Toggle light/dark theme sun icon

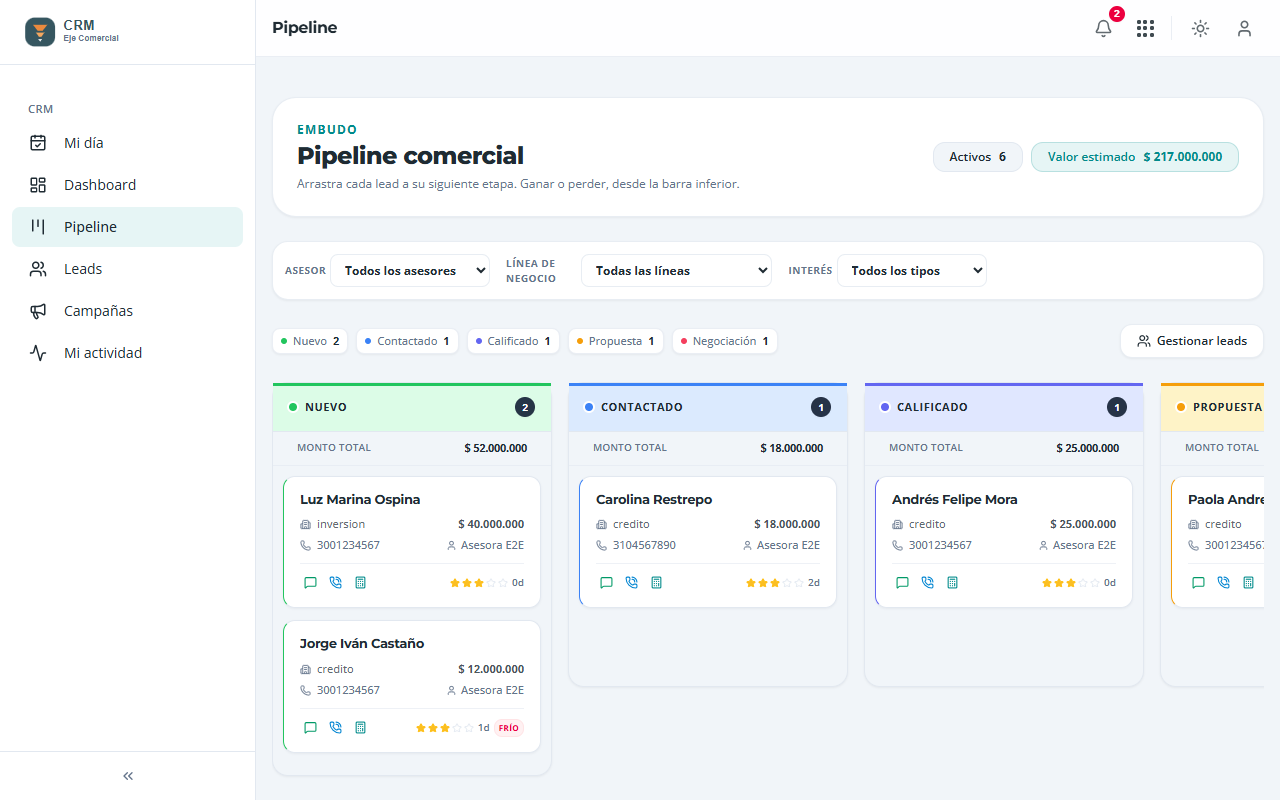click(1200, 28)
